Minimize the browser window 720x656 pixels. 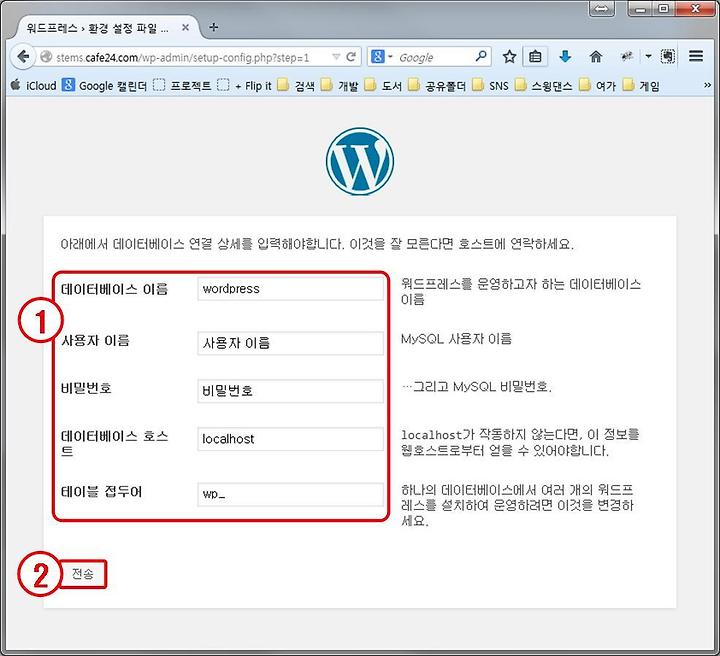[641, 8]
